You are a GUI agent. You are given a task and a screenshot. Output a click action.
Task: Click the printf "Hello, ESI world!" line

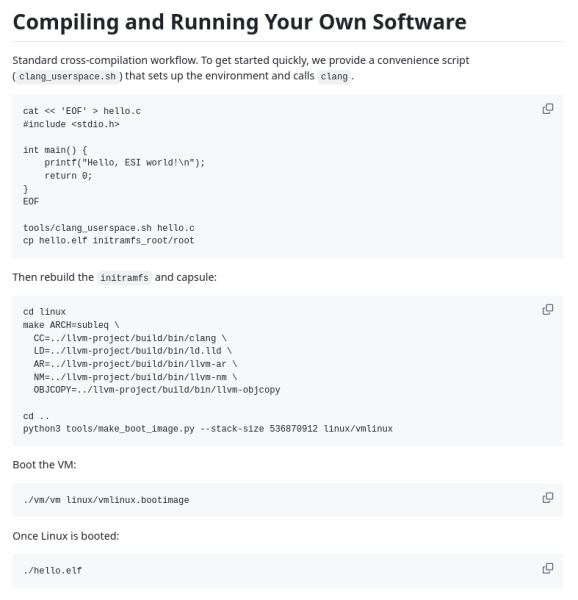[125, 163]
